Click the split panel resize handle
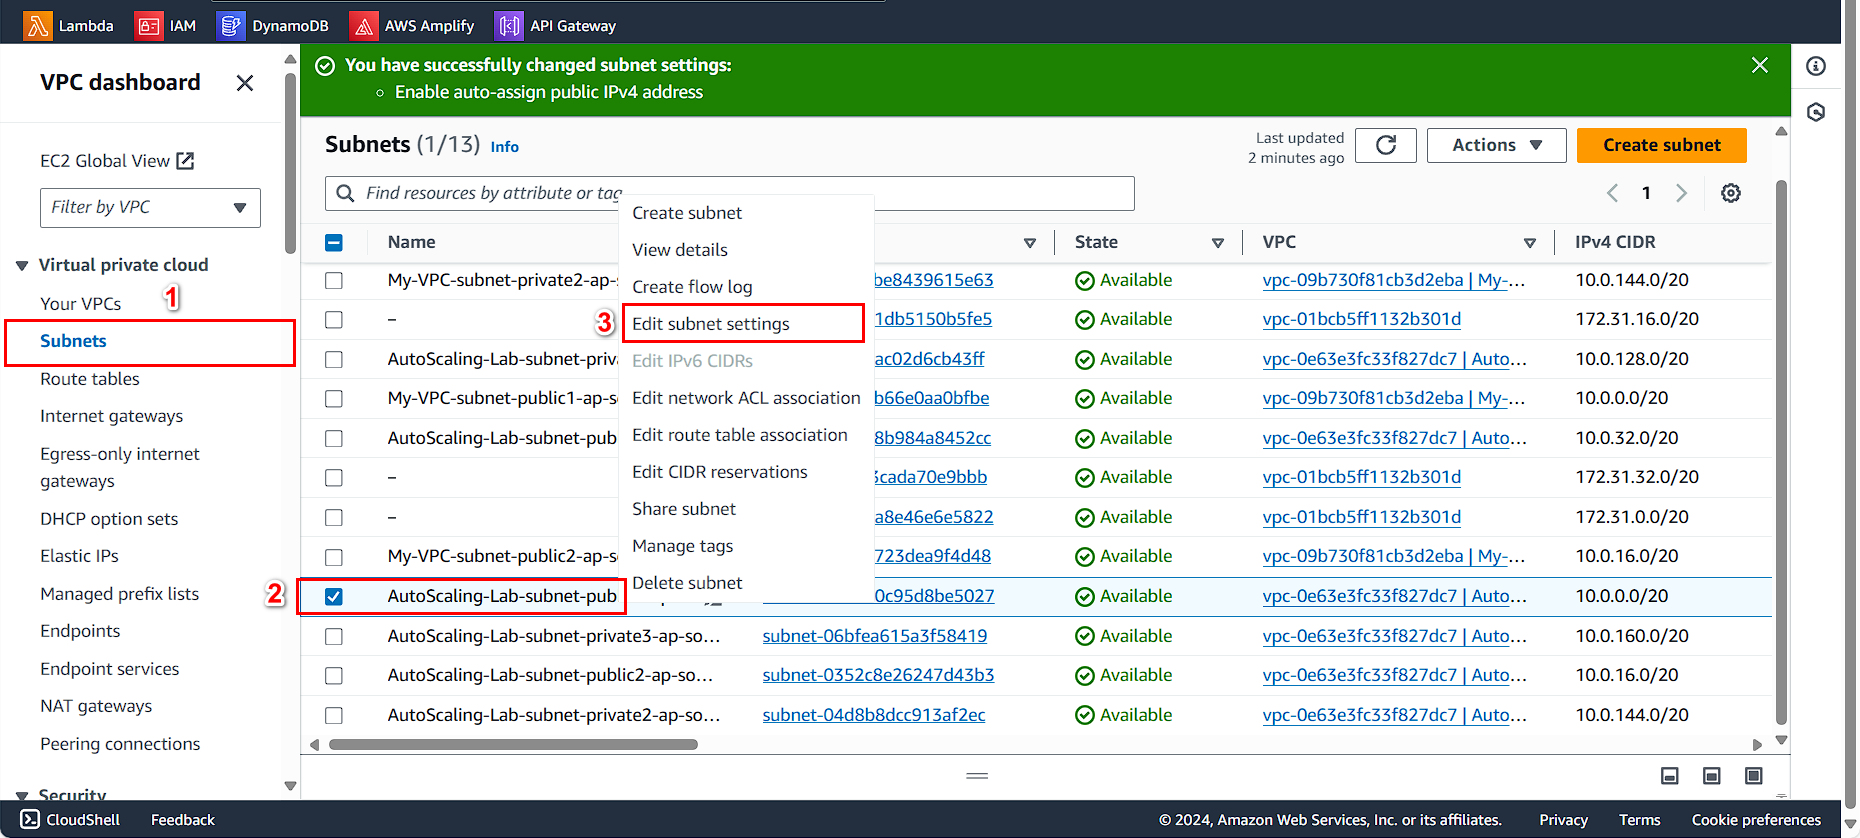Viewport: 1860px width, 838px height. pos(977,776)
